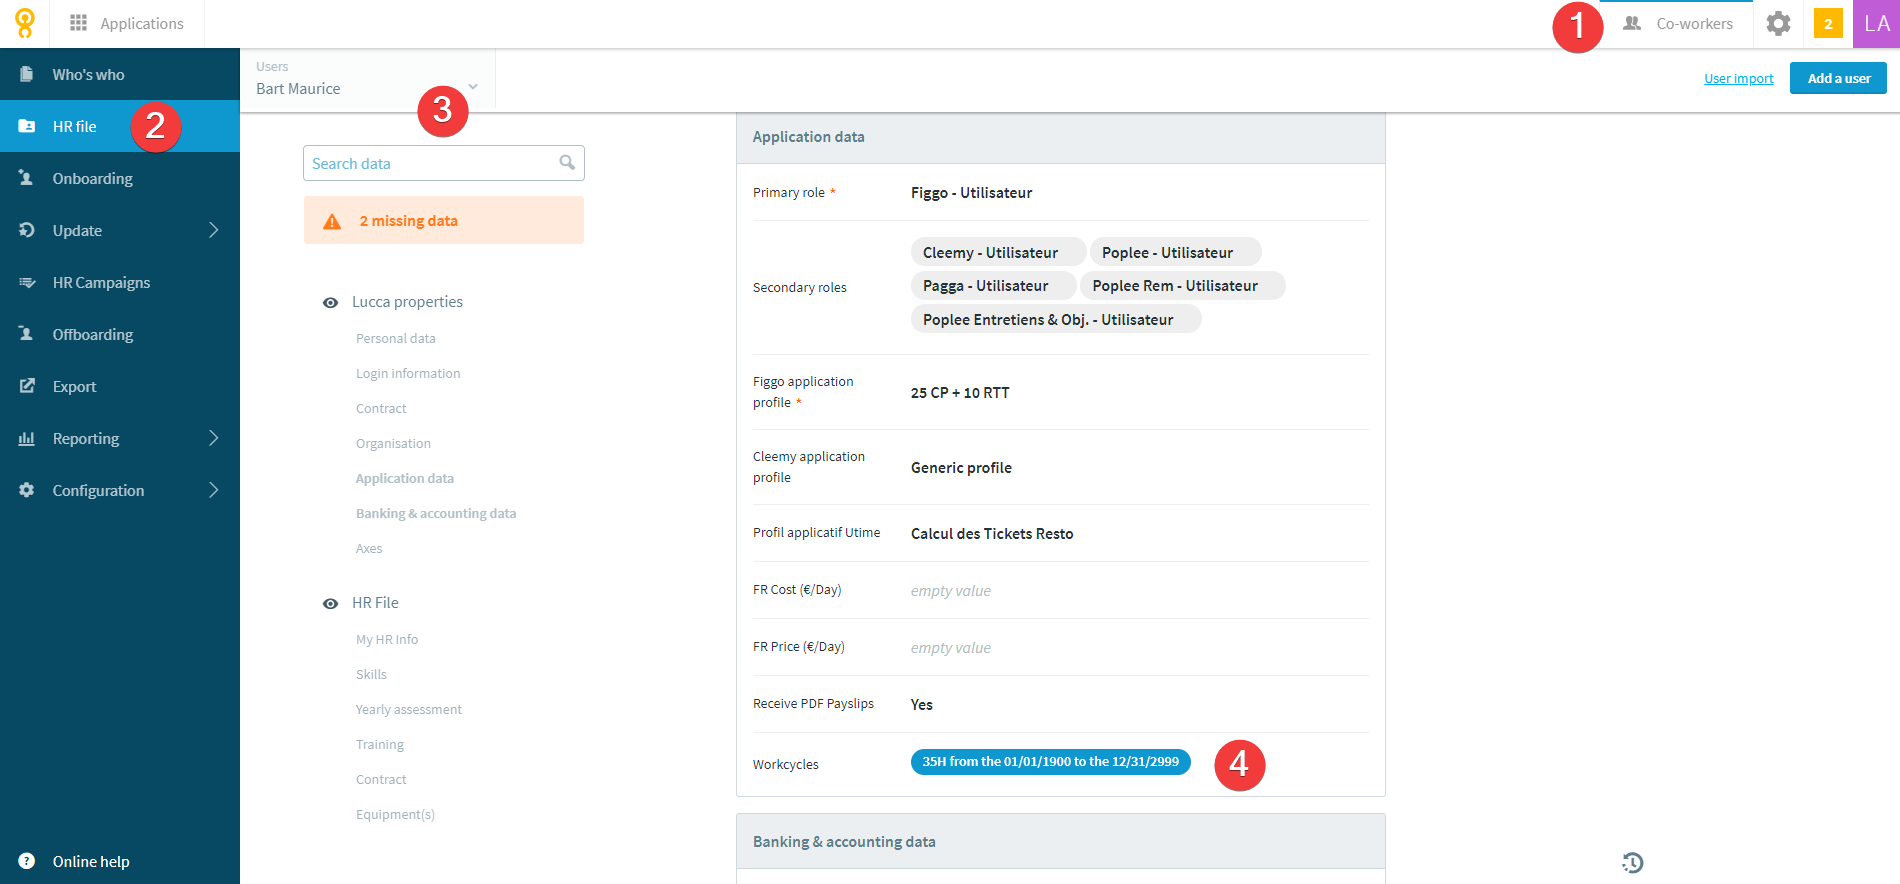Click the Search data input field

444,163
